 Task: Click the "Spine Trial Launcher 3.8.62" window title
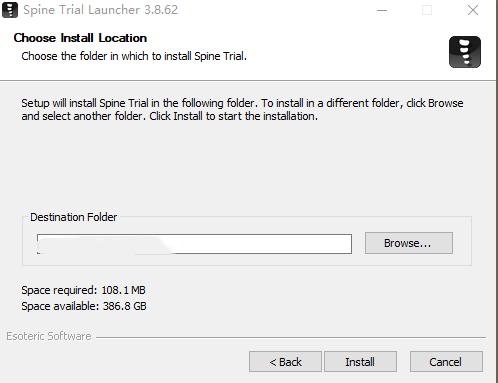100,10
